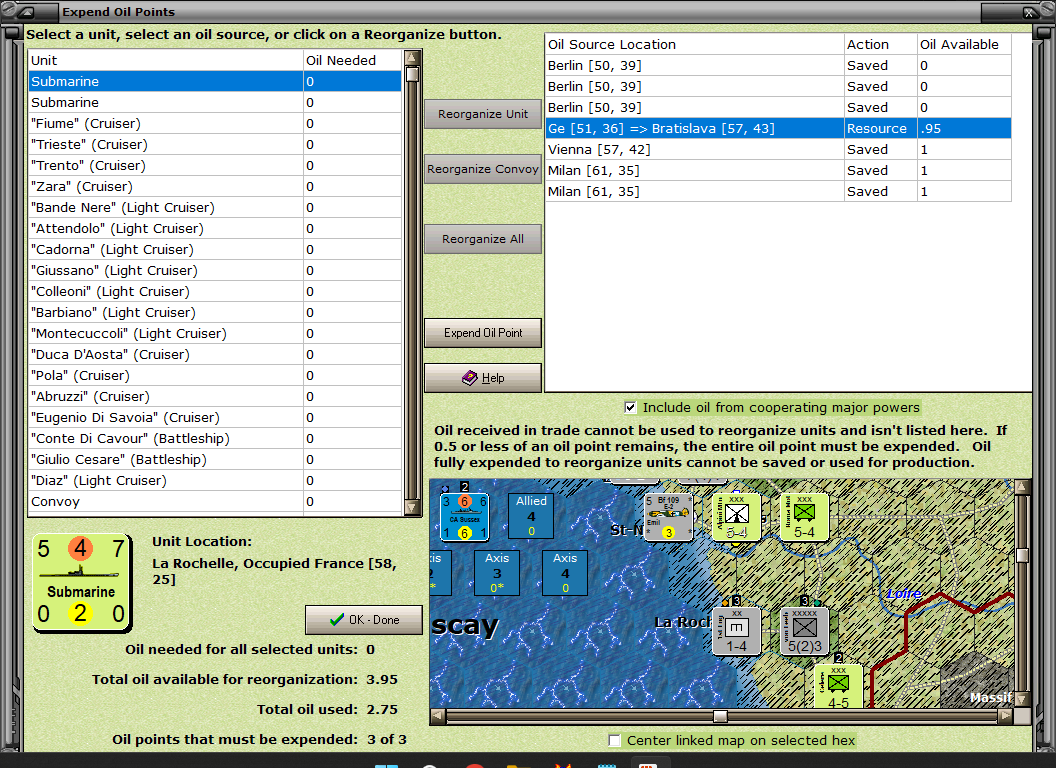Click the map horizontal scrollbar thumb
Image resolution: width=1056 pixels, height=768 pixels.
point(721,715)
